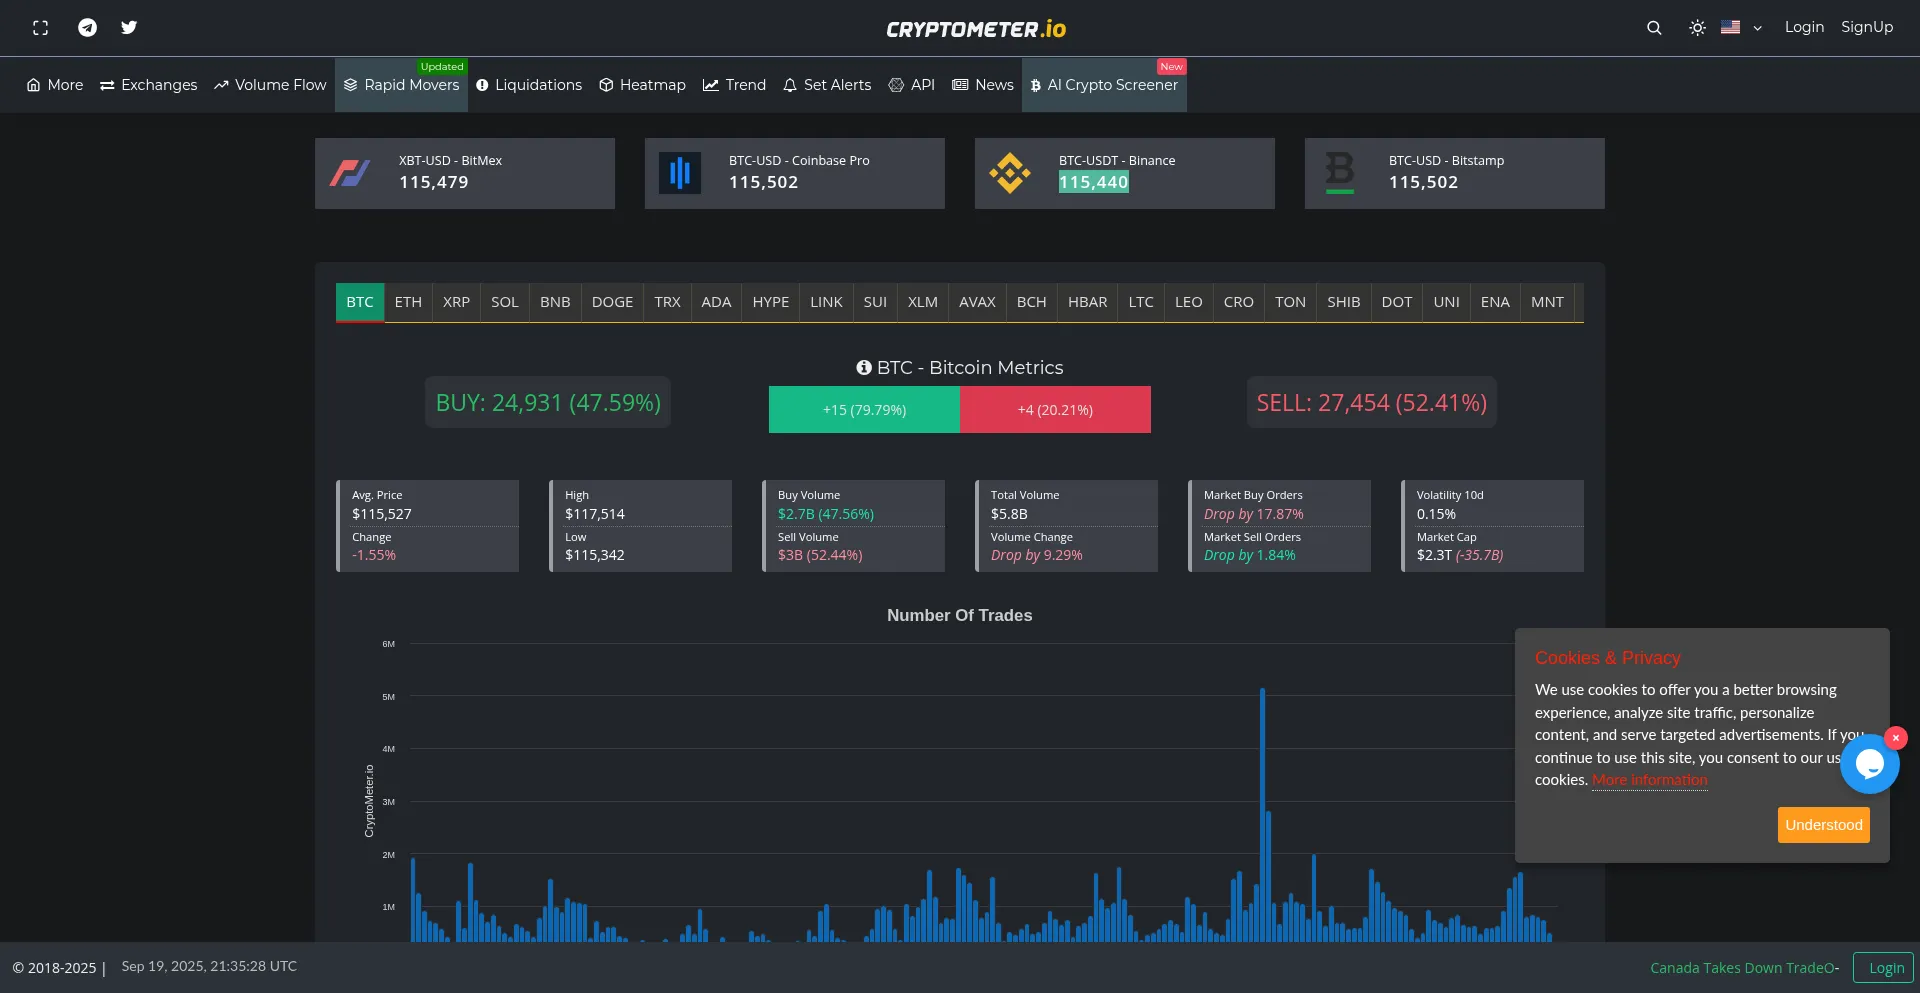
Task: Select the MNT coin tab
Action: tap(1547, 302)
